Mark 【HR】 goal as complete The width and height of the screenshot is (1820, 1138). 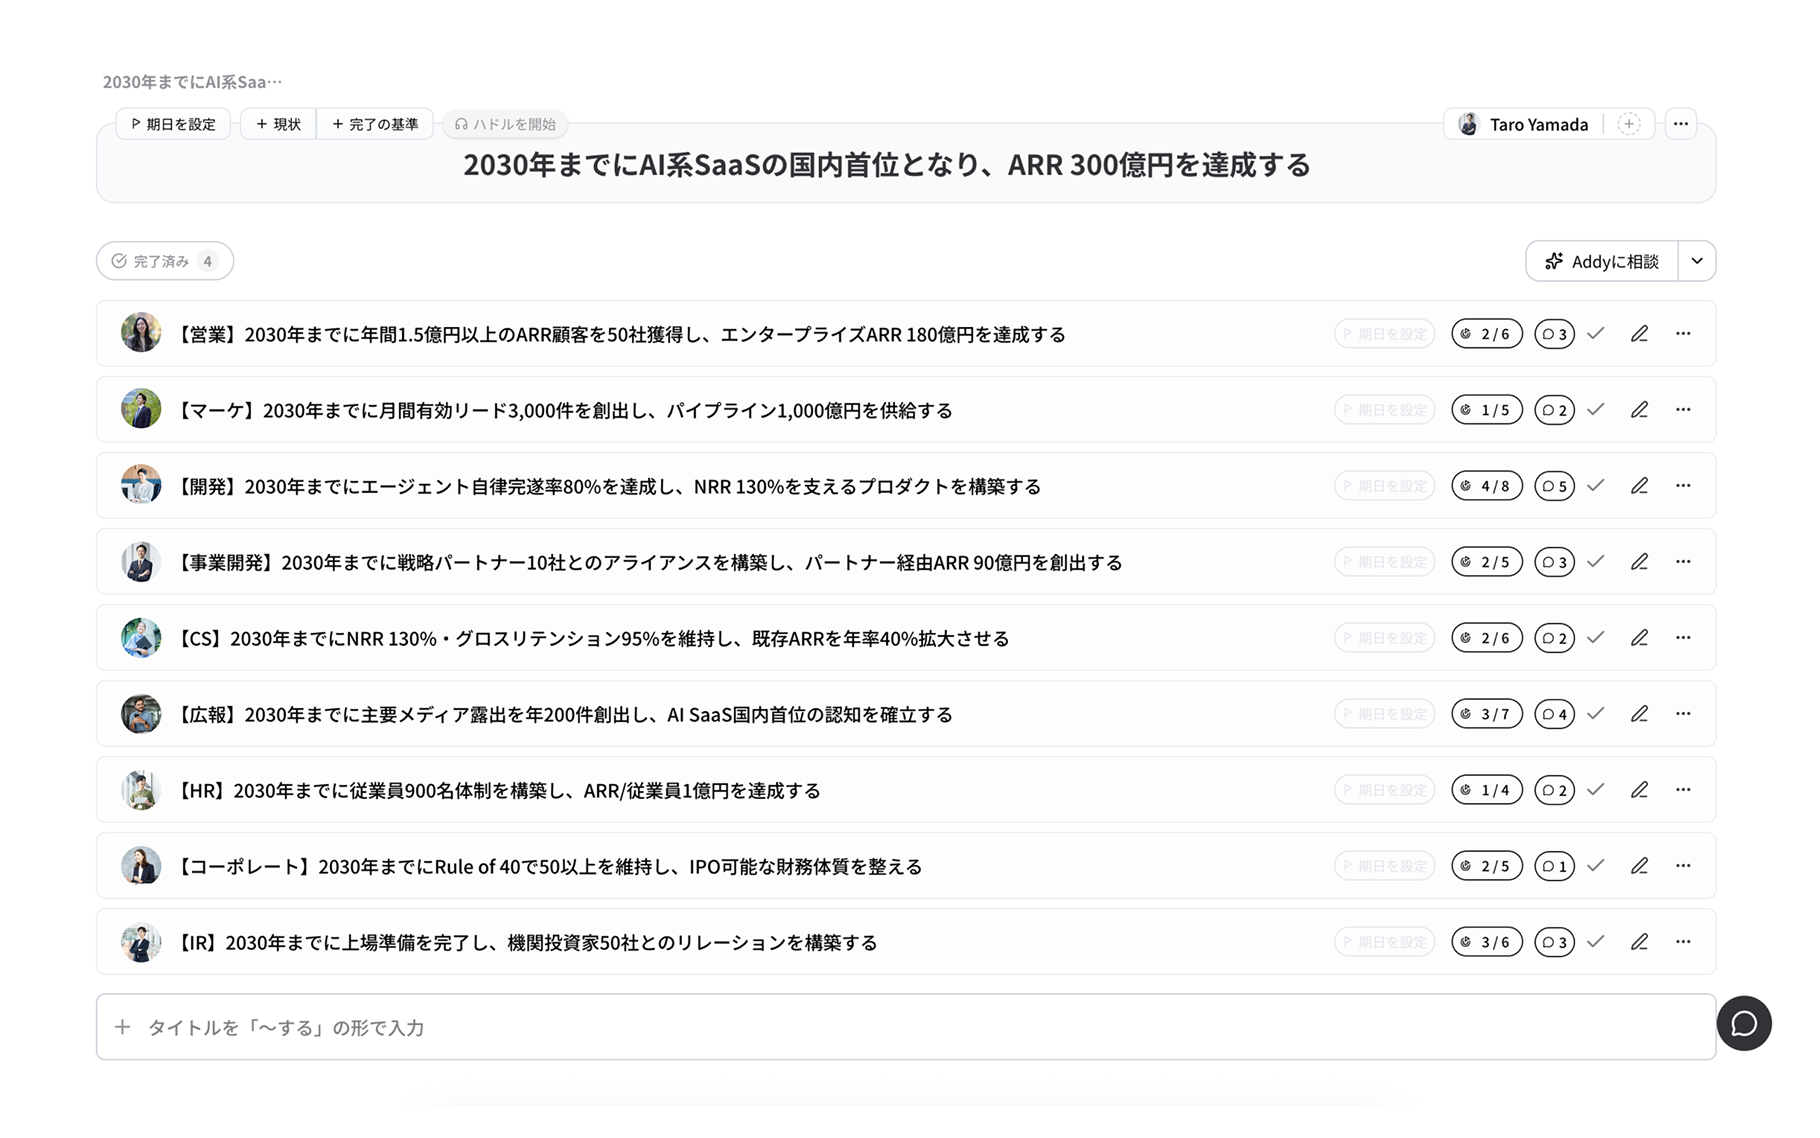(1596, 790)
